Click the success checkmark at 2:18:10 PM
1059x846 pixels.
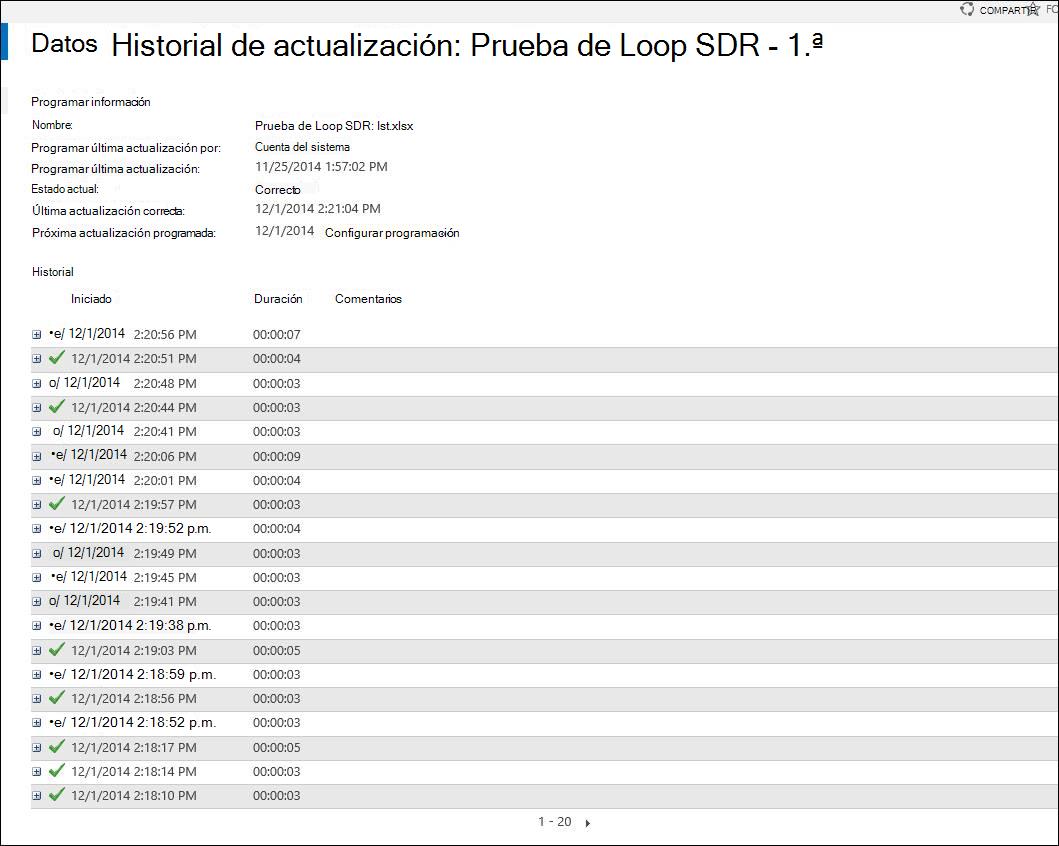pyautogui.click(x=57, y=795)
